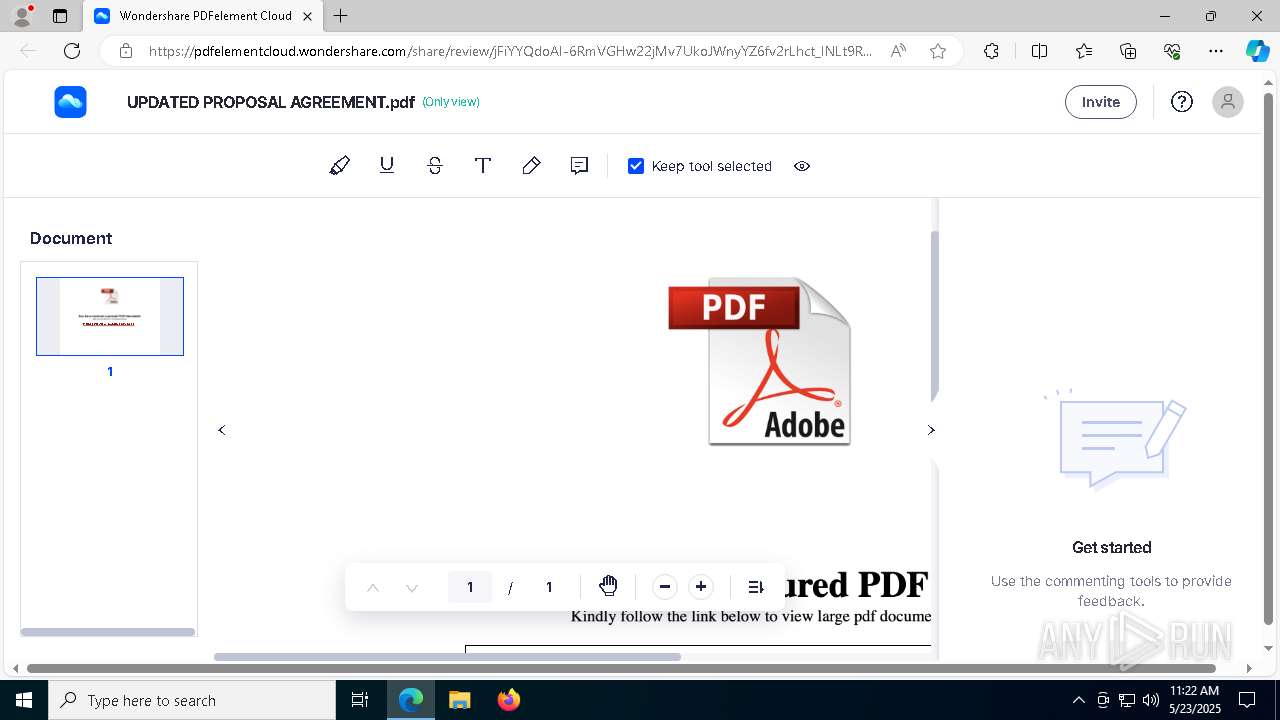Show hidden system tray icons
Screen dimensions: 1280x720
point(1078,700)
